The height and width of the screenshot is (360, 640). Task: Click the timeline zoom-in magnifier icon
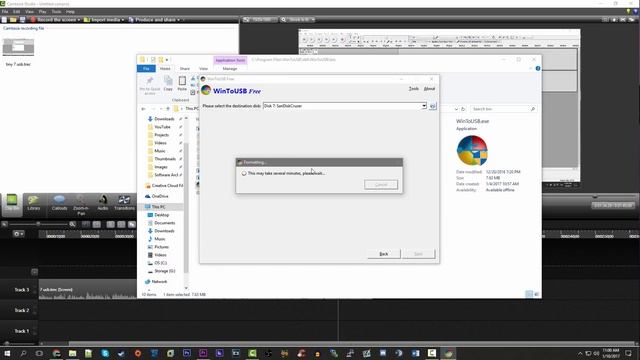click(x=72, y=224)
